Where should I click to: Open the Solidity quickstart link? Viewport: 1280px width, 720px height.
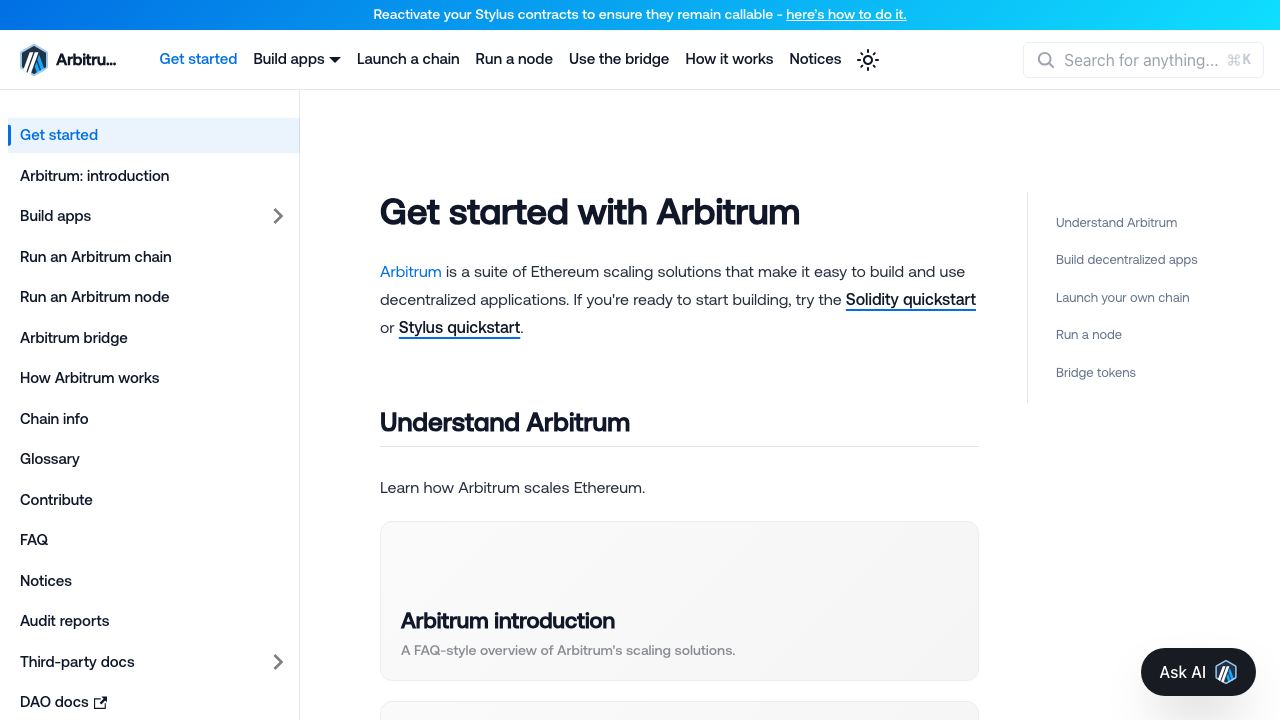coord(910,299)
